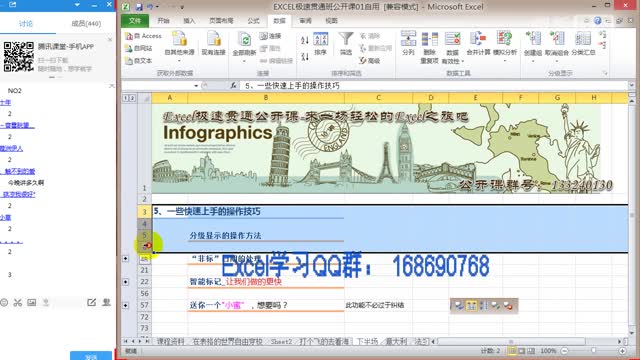Viewport: 640px width, 360px height.
Task: Switch to Page Layout view
Action: (x=522, y=351)
